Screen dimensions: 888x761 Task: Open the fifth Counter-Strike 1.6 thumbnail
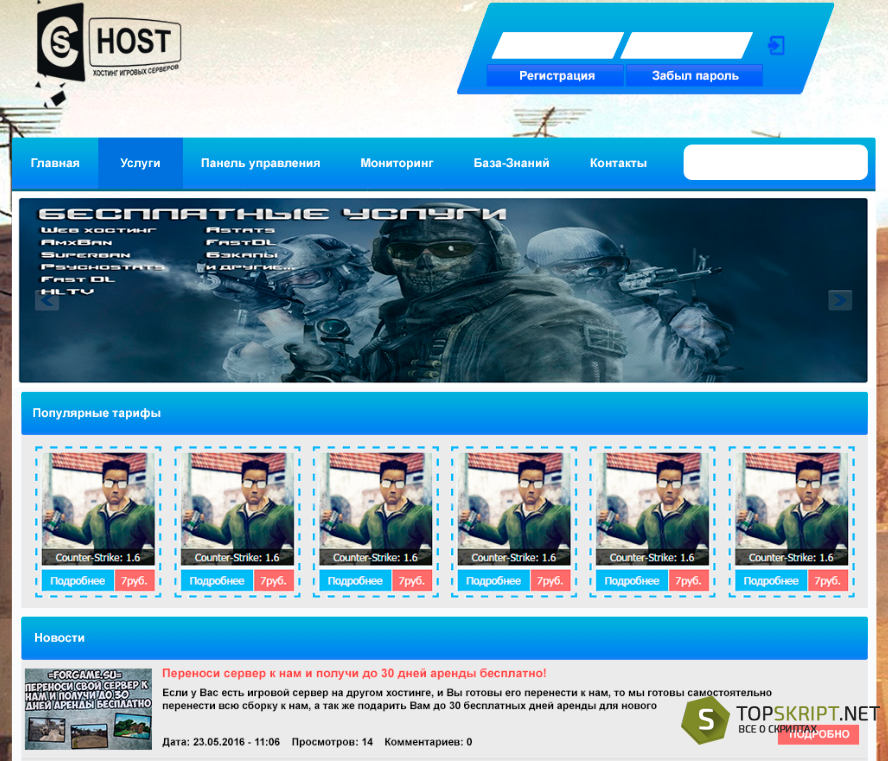[652, 508]
